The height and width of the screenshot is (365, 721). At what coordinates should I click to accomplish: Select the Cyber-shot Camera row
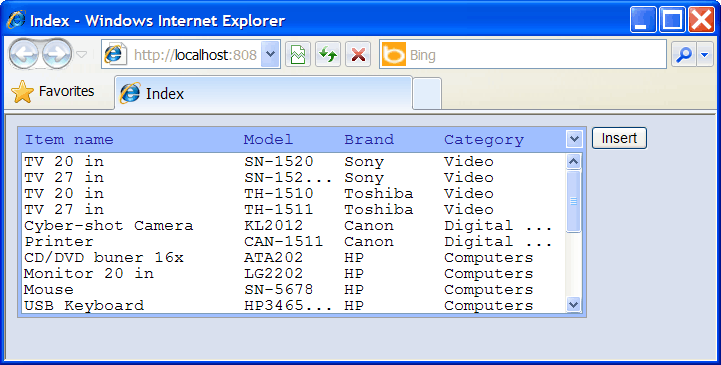pos(293,226)
